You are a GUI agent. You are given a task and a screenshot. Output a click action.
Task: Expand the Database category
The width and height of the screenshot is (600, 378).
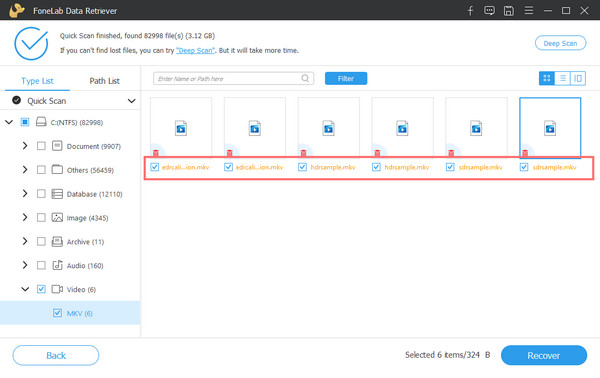[25, 194]
